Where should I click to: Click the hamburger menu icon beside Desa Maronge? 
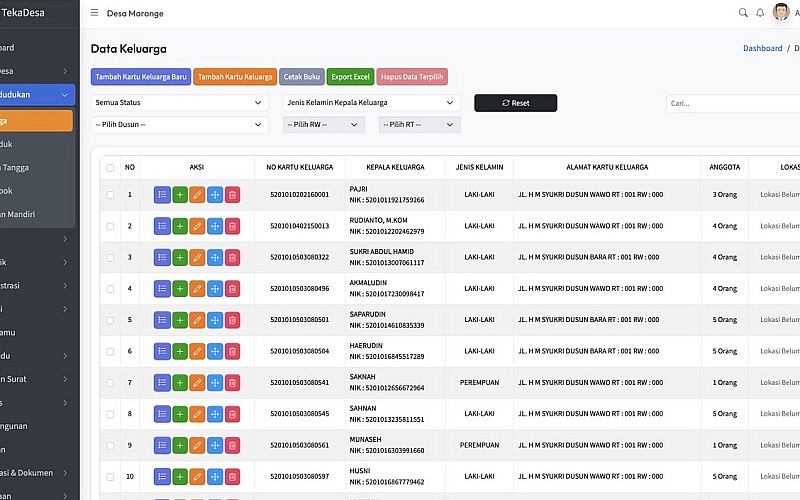click(x=95, y=13)
